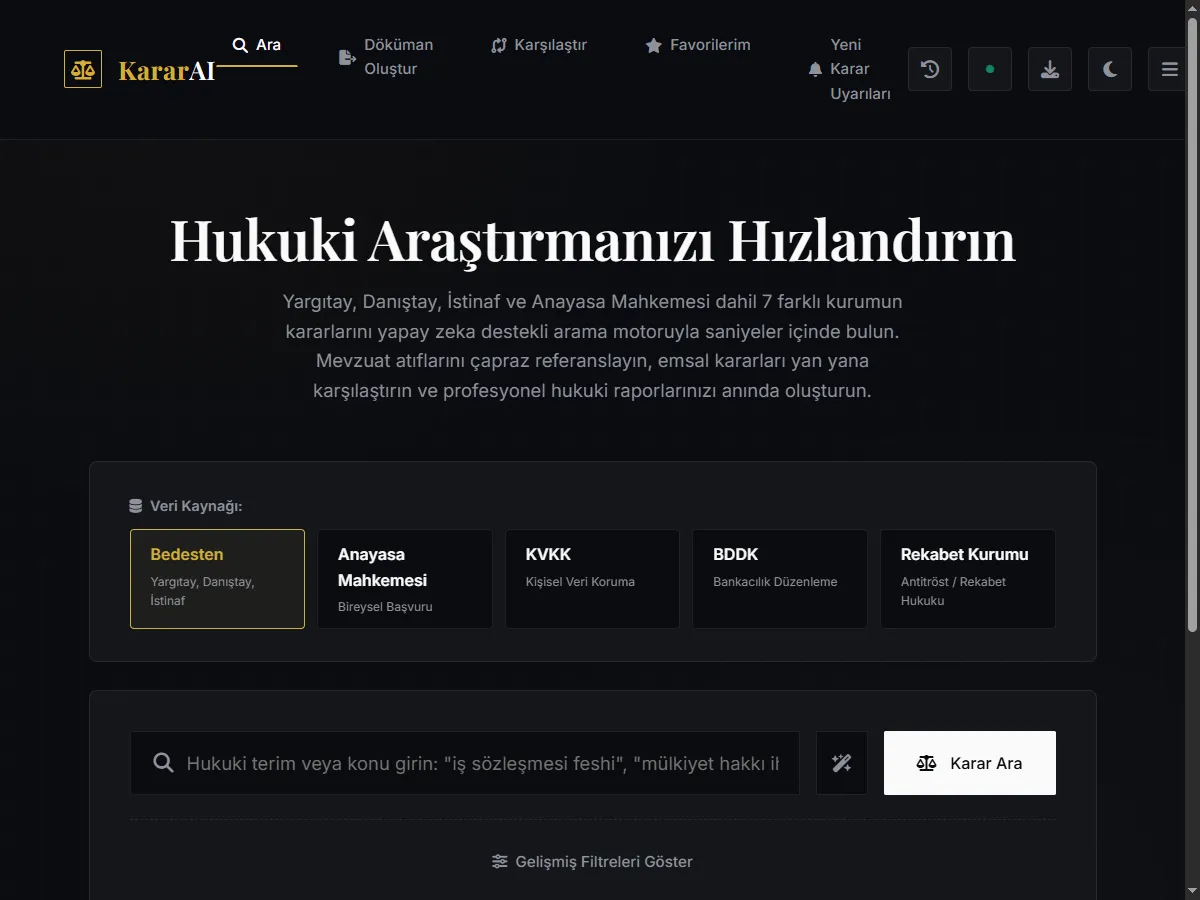Select Anayasa Mahkemesi data source
Screen dimensions: 1200x900
405,579
